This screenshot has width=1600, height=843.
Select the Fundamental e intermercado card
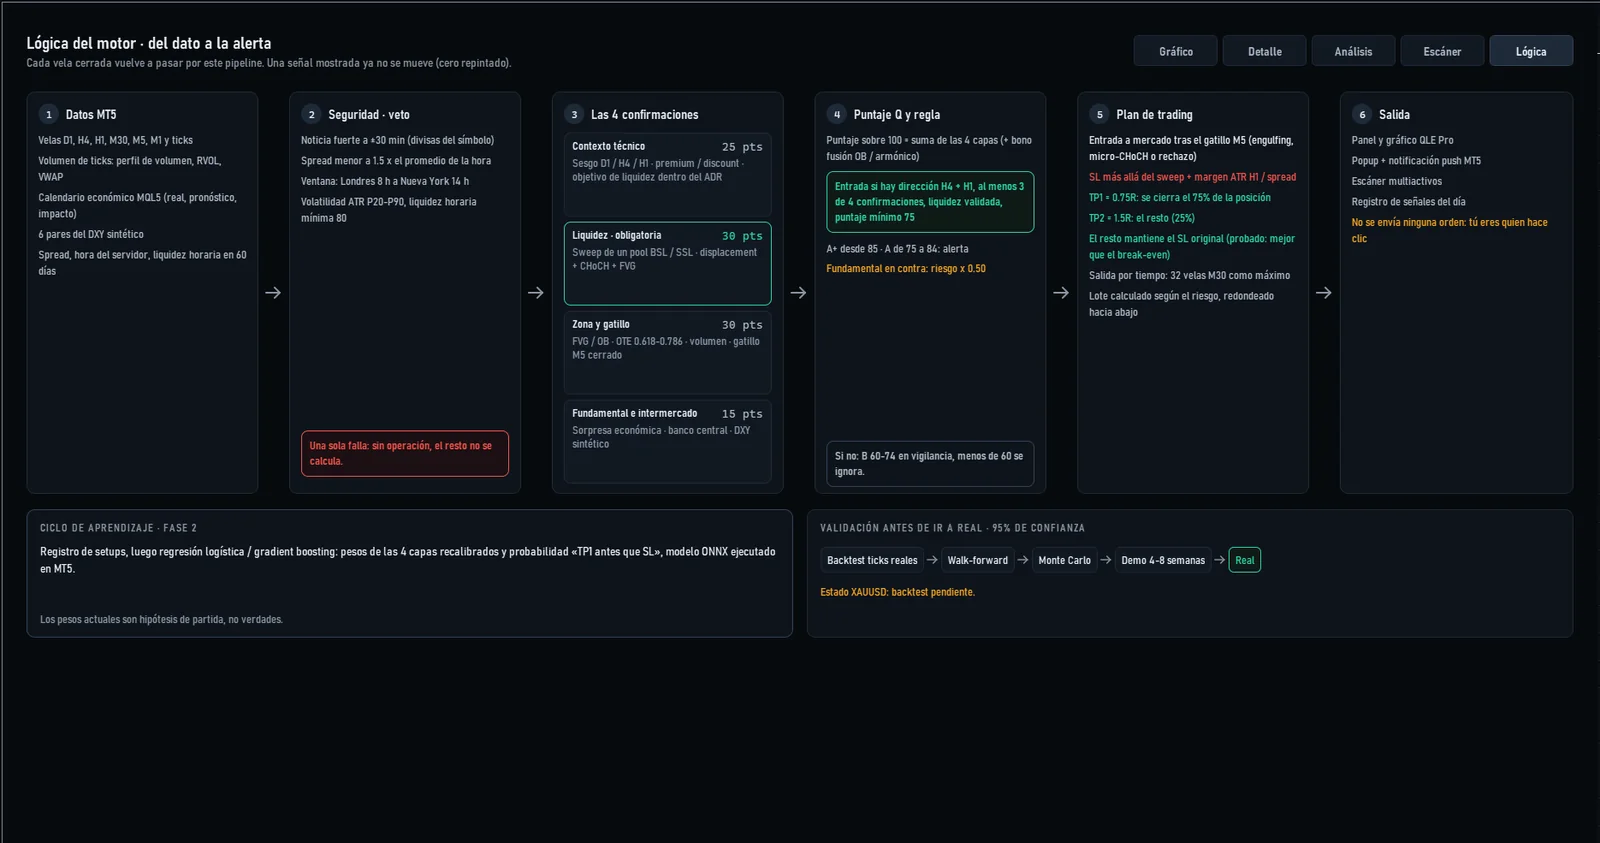pos(667,441)
